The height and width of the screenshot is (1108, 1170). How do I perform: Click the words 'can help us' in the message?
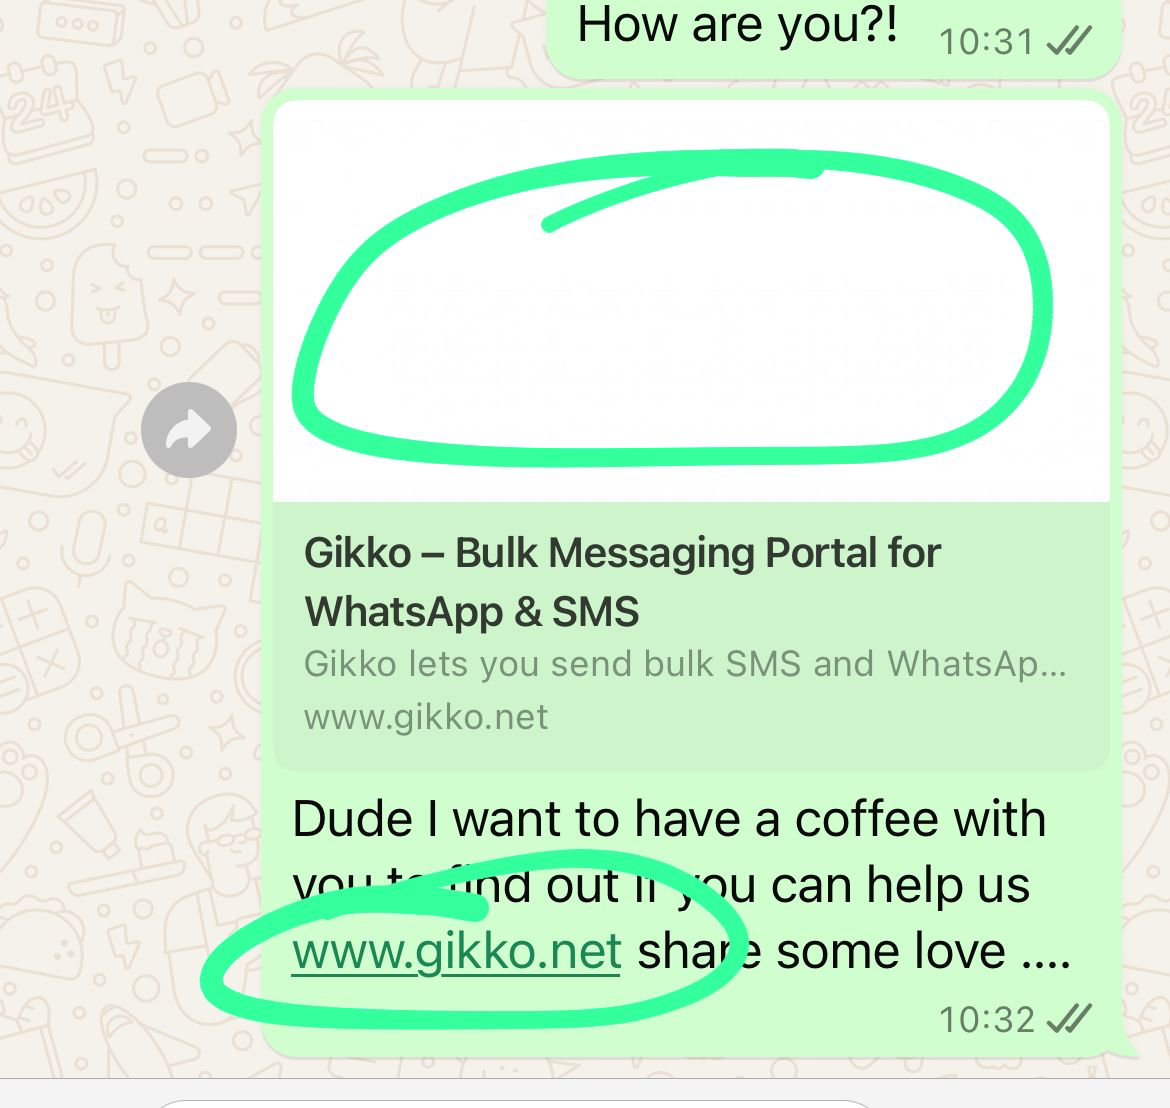(x=900, y=886)
